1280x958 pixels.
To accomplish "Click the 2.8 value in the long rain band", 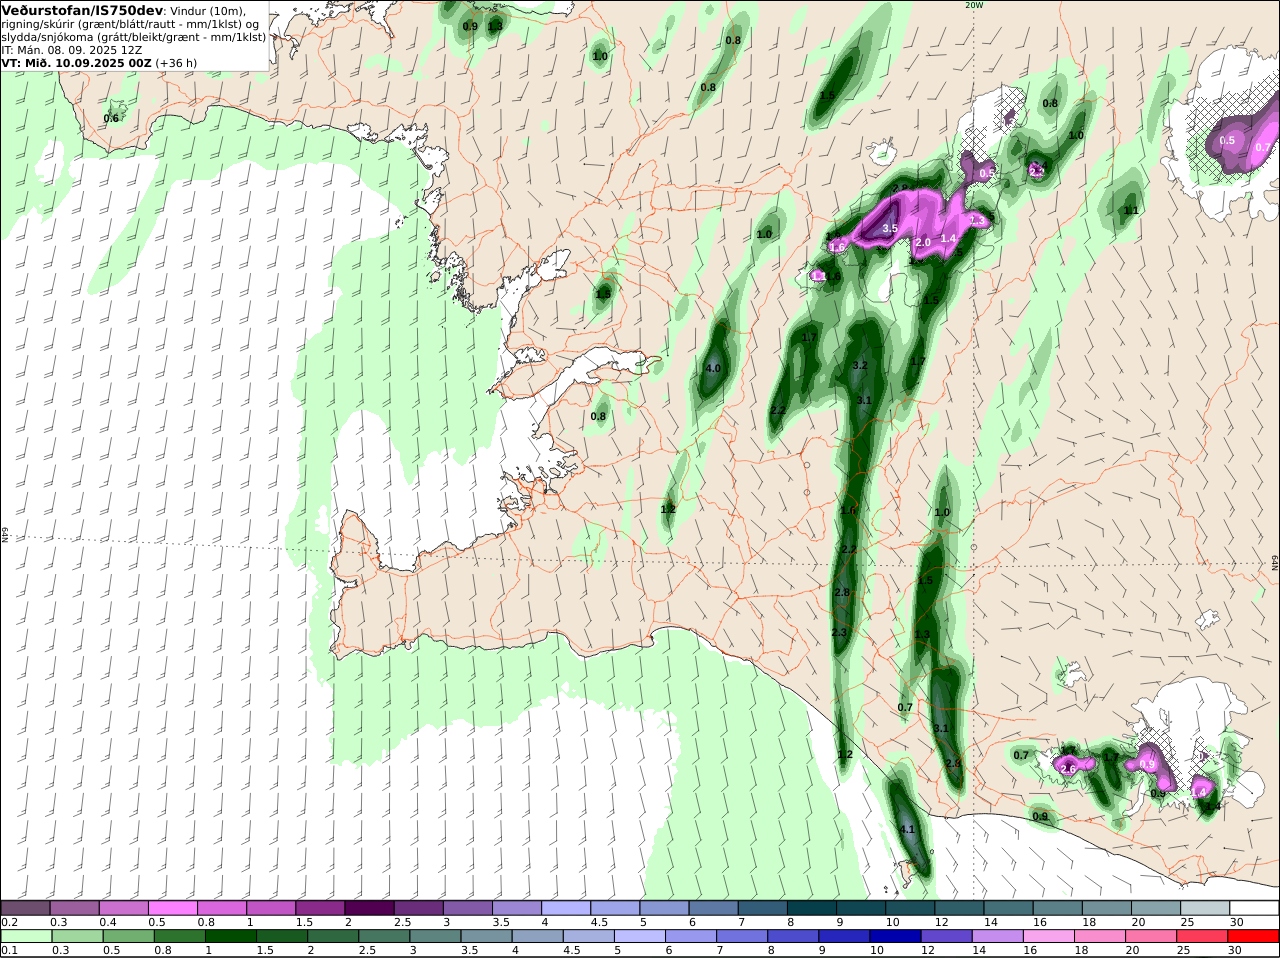I will coord(841,593).
